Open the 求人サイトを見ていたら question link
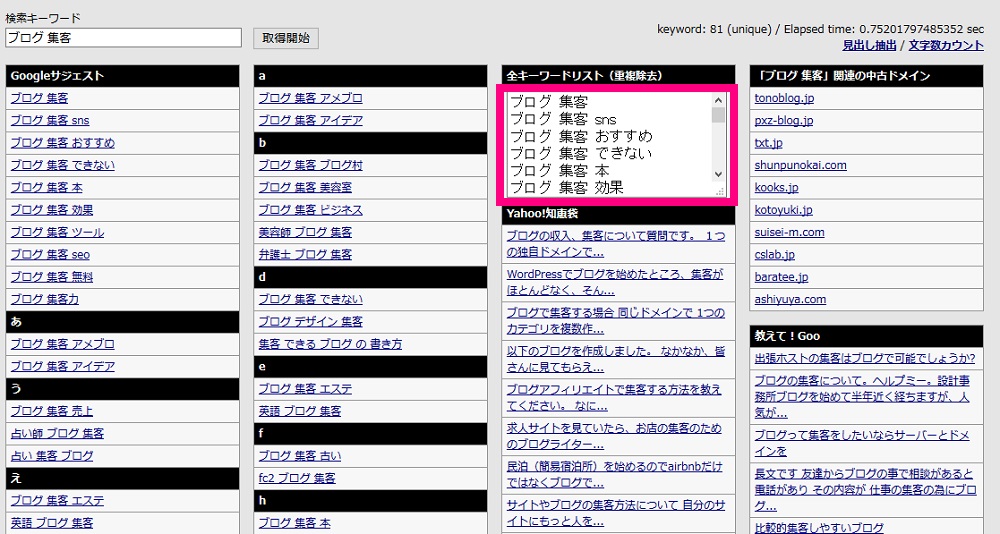1000x534 pixels. click(x=614, y=436)
